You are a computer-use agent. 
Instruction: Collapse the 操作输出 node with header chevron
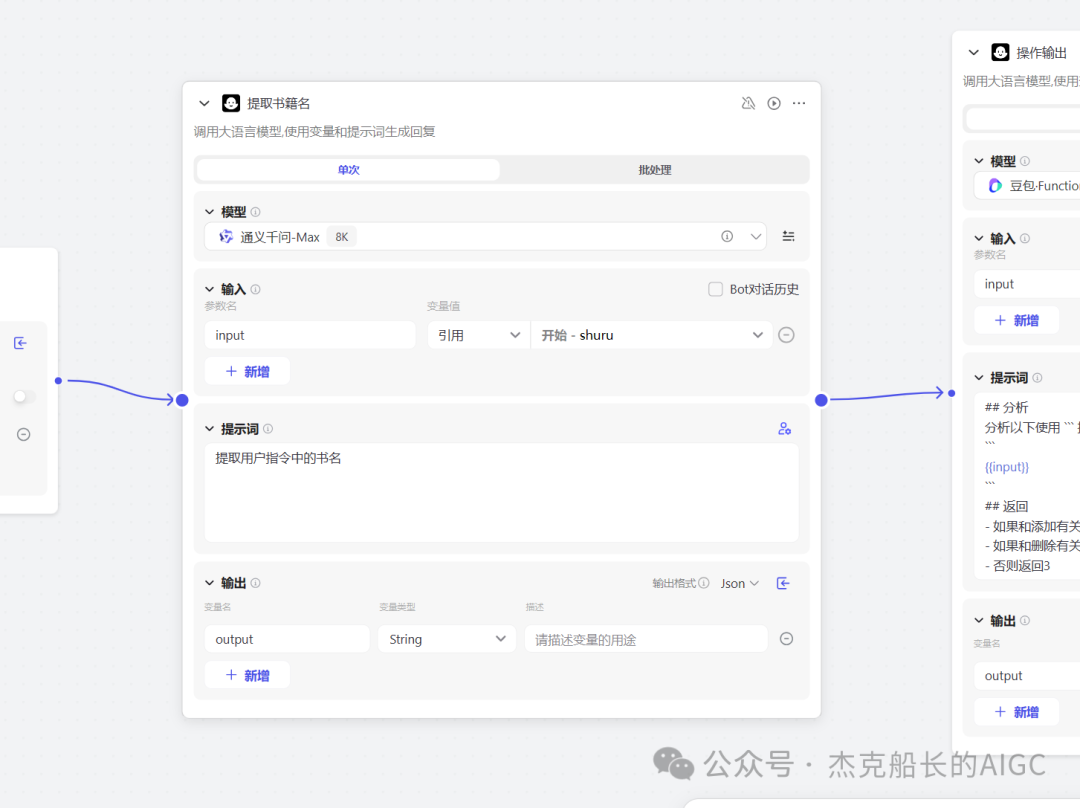(x=973, y=52)
